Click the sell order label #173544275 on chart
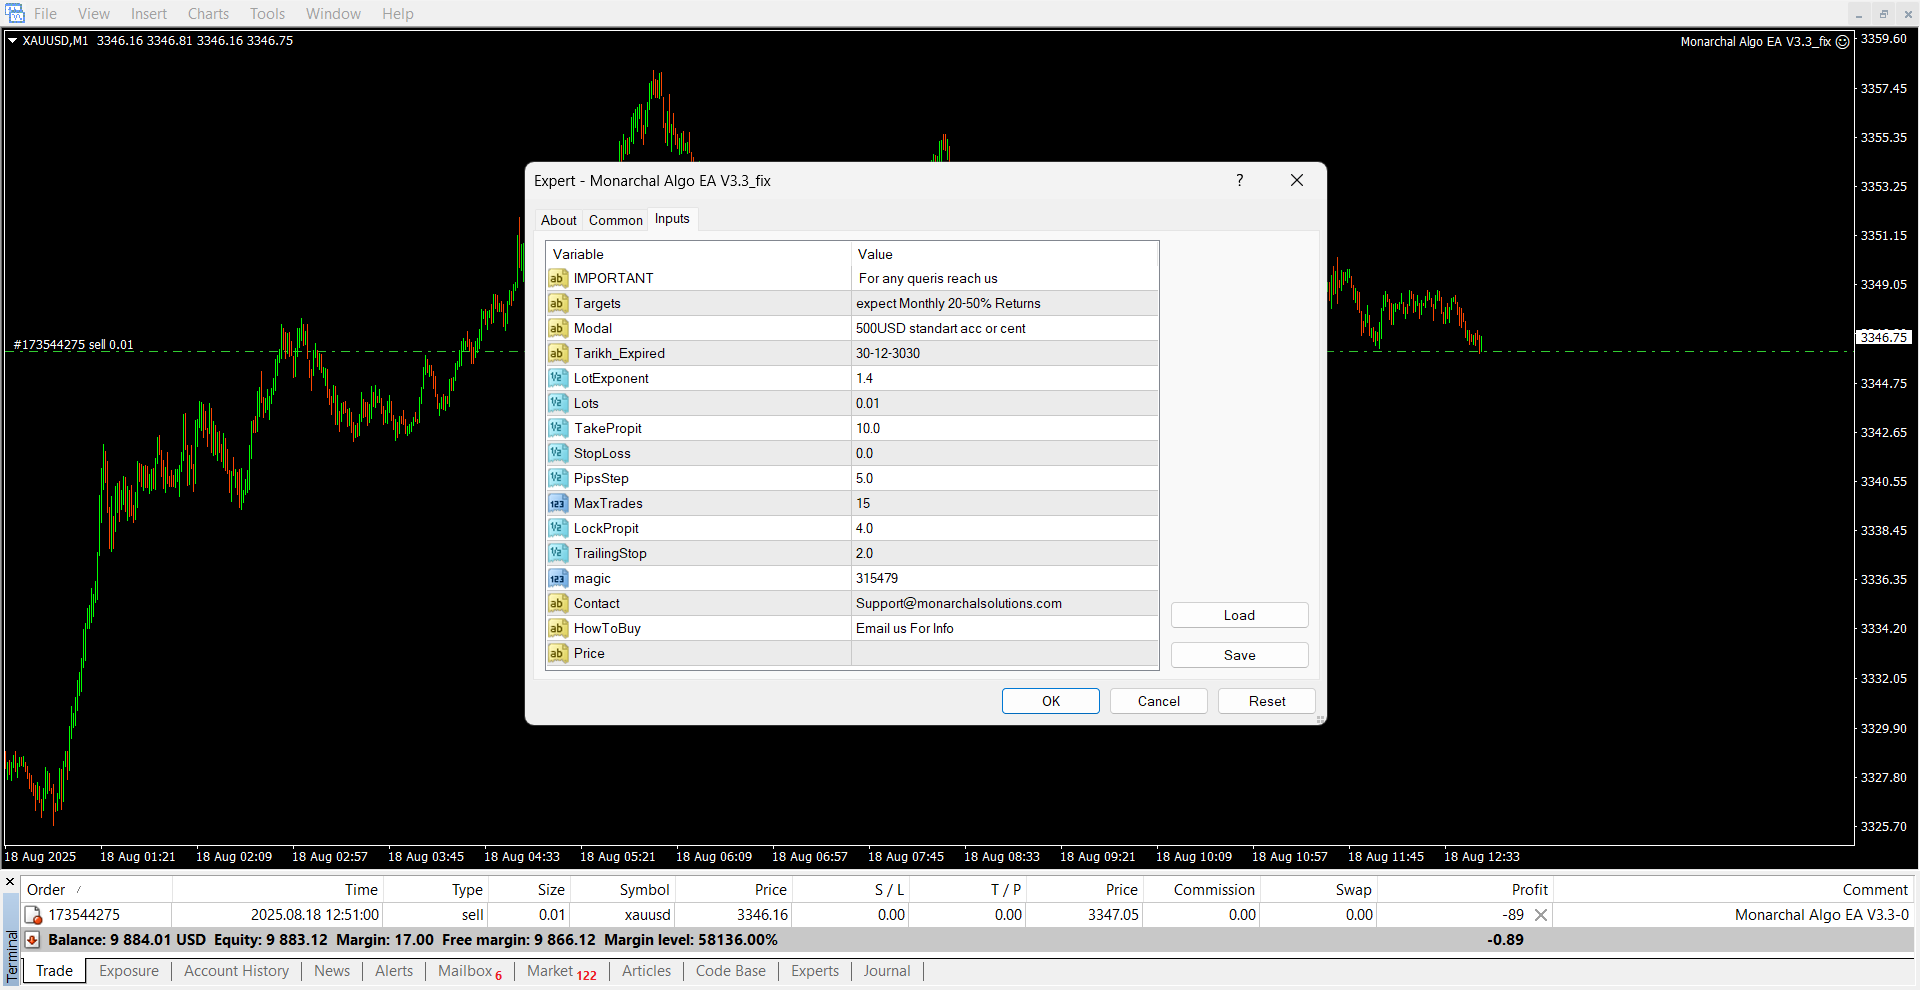The height and width of the screenshot is (990, 1920). 73,344
